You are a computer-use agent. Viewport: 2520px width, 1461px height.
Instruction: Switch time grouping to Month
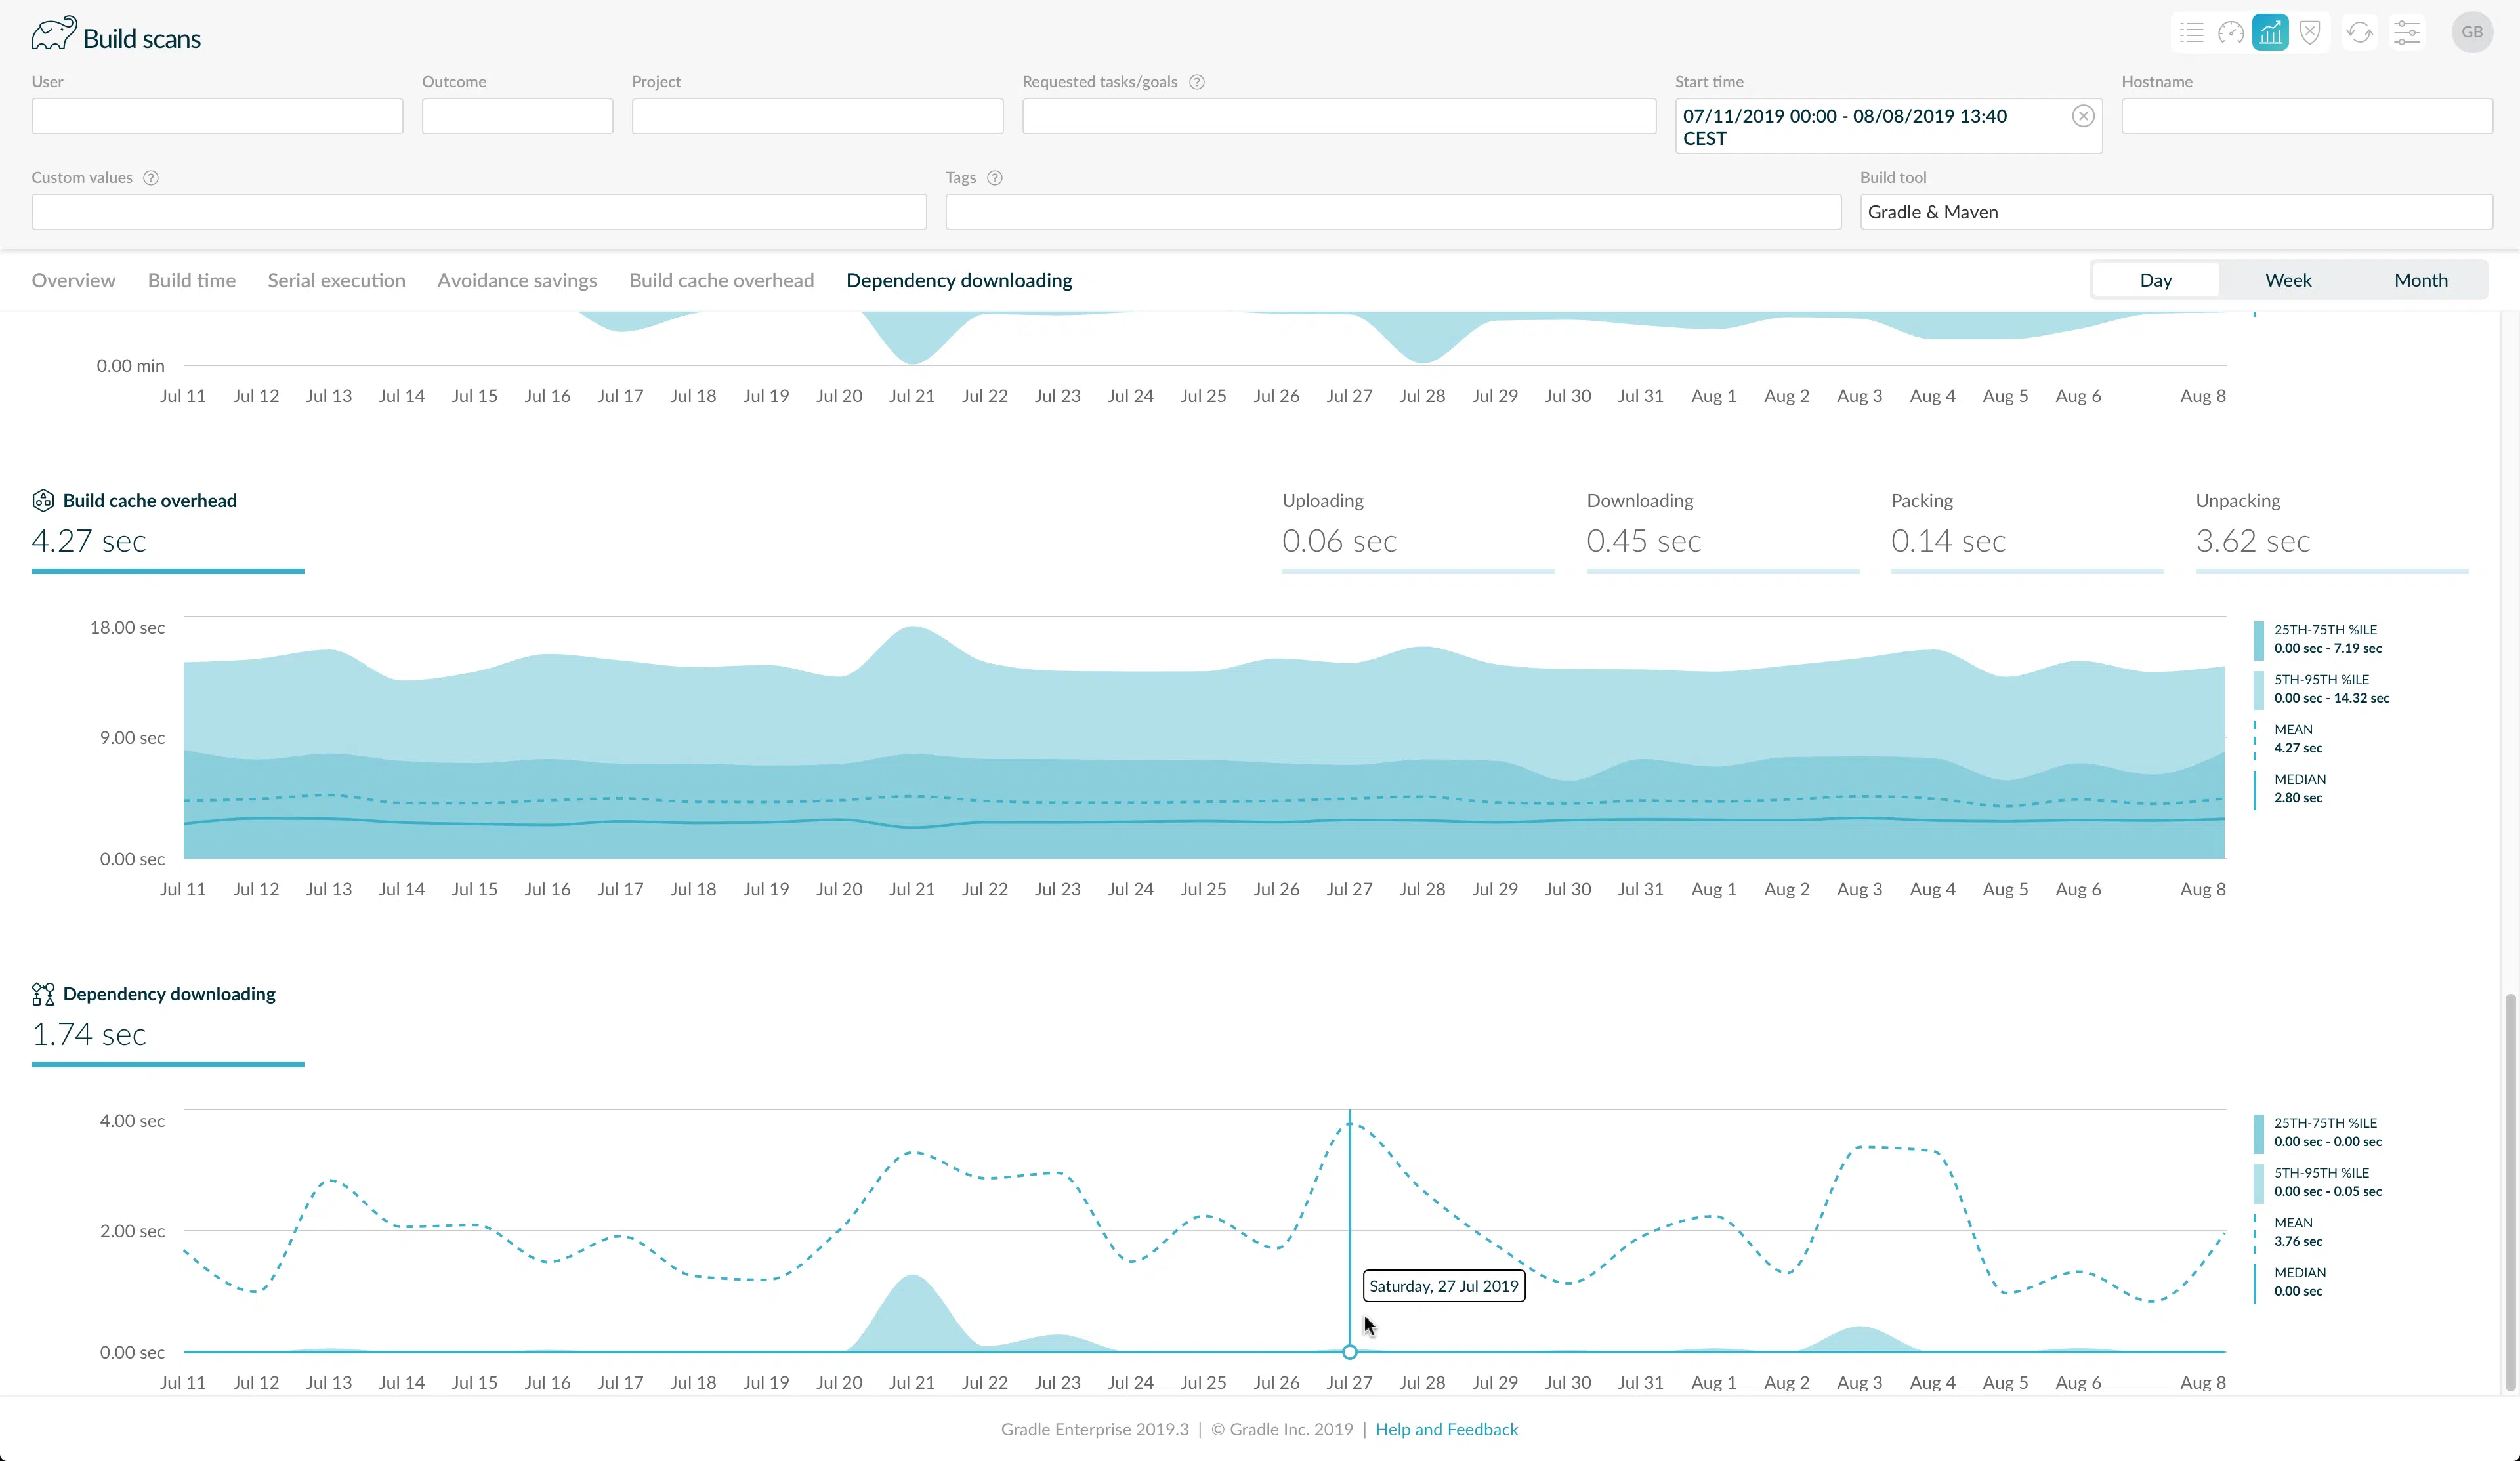2420,280
